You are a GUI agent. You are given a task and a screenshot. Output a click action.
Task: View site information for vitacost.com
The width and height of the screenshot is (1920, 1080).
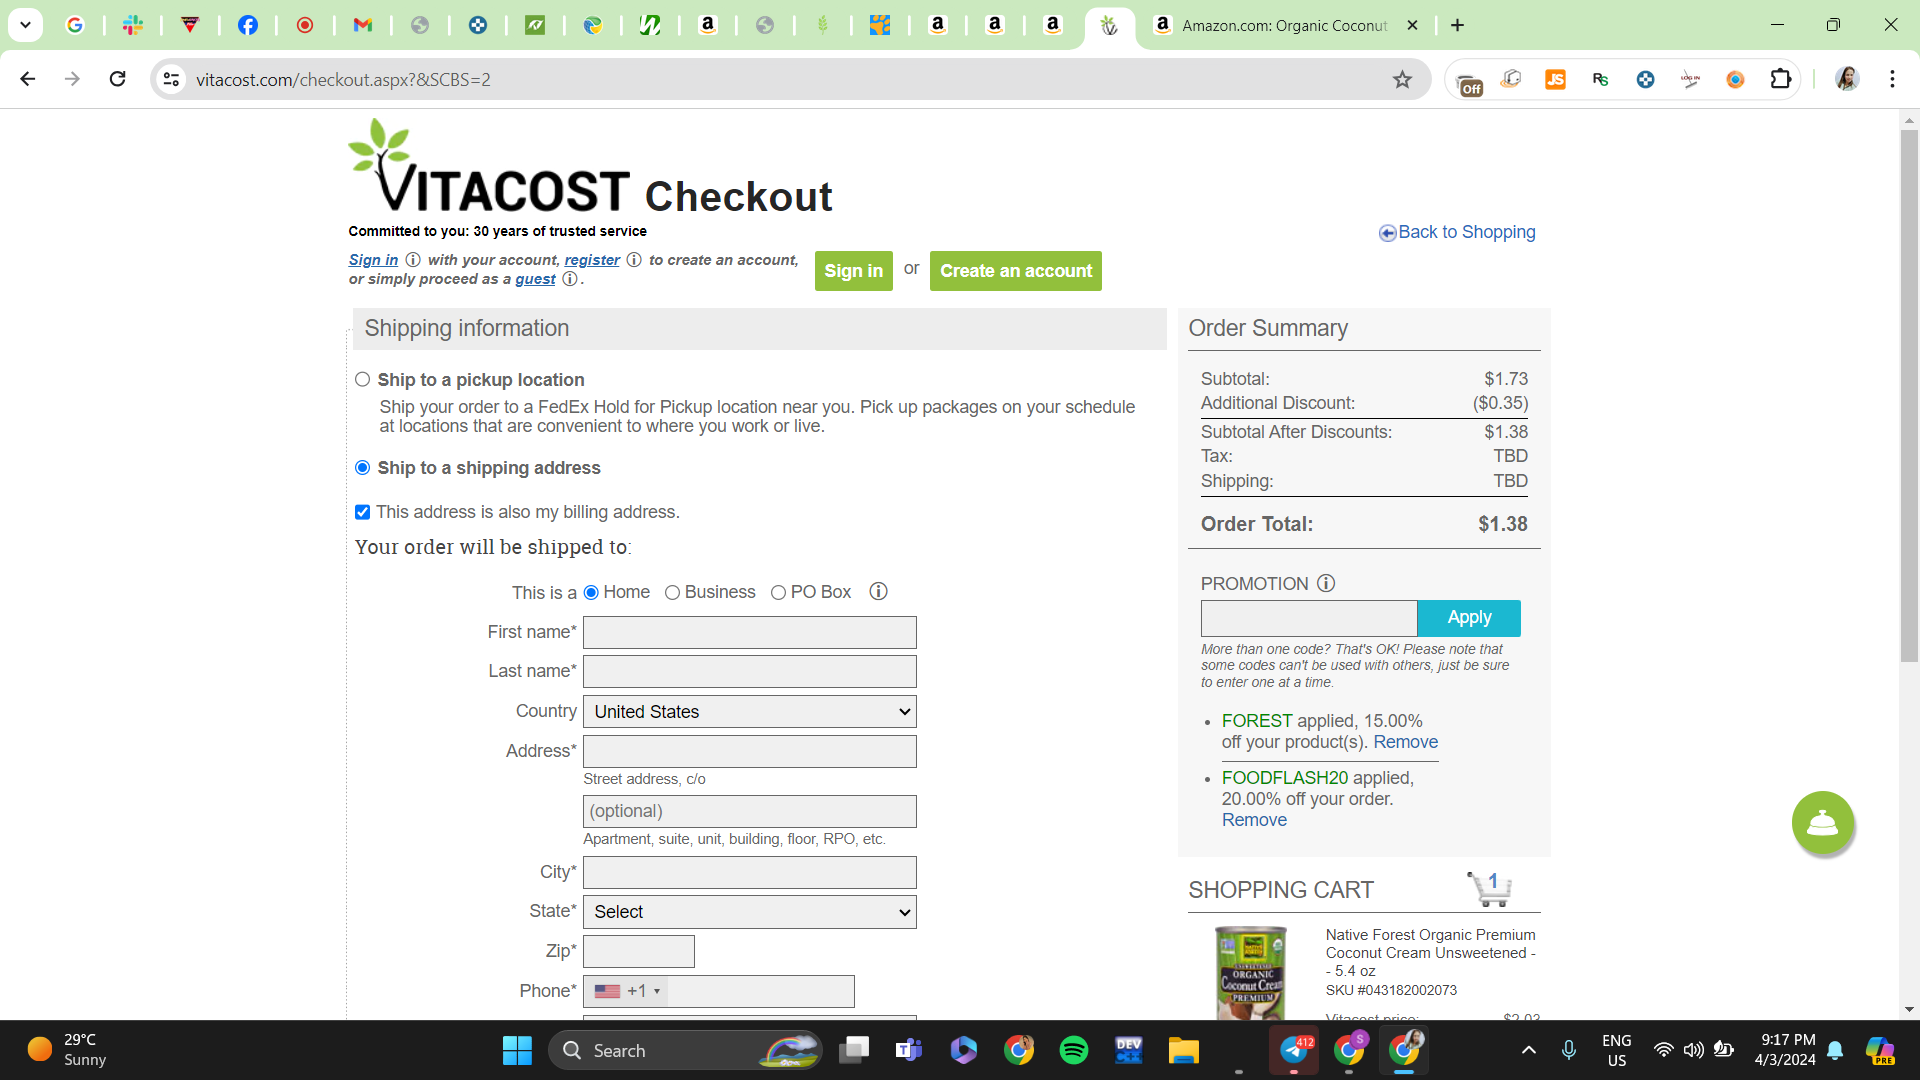pyautogui.click(x=172, y=79)
